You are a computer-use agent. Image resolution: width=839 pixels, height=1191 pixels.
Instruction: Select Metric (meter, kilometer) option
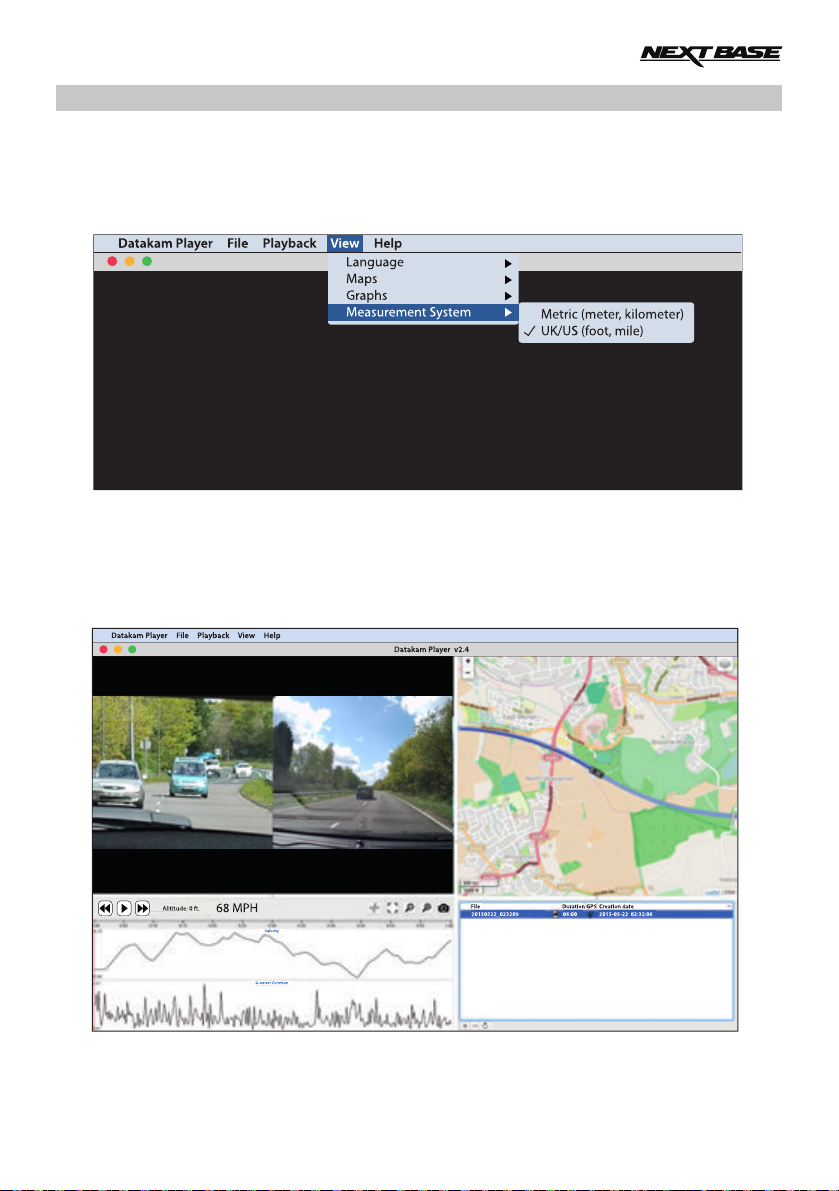tap(606, 314)
